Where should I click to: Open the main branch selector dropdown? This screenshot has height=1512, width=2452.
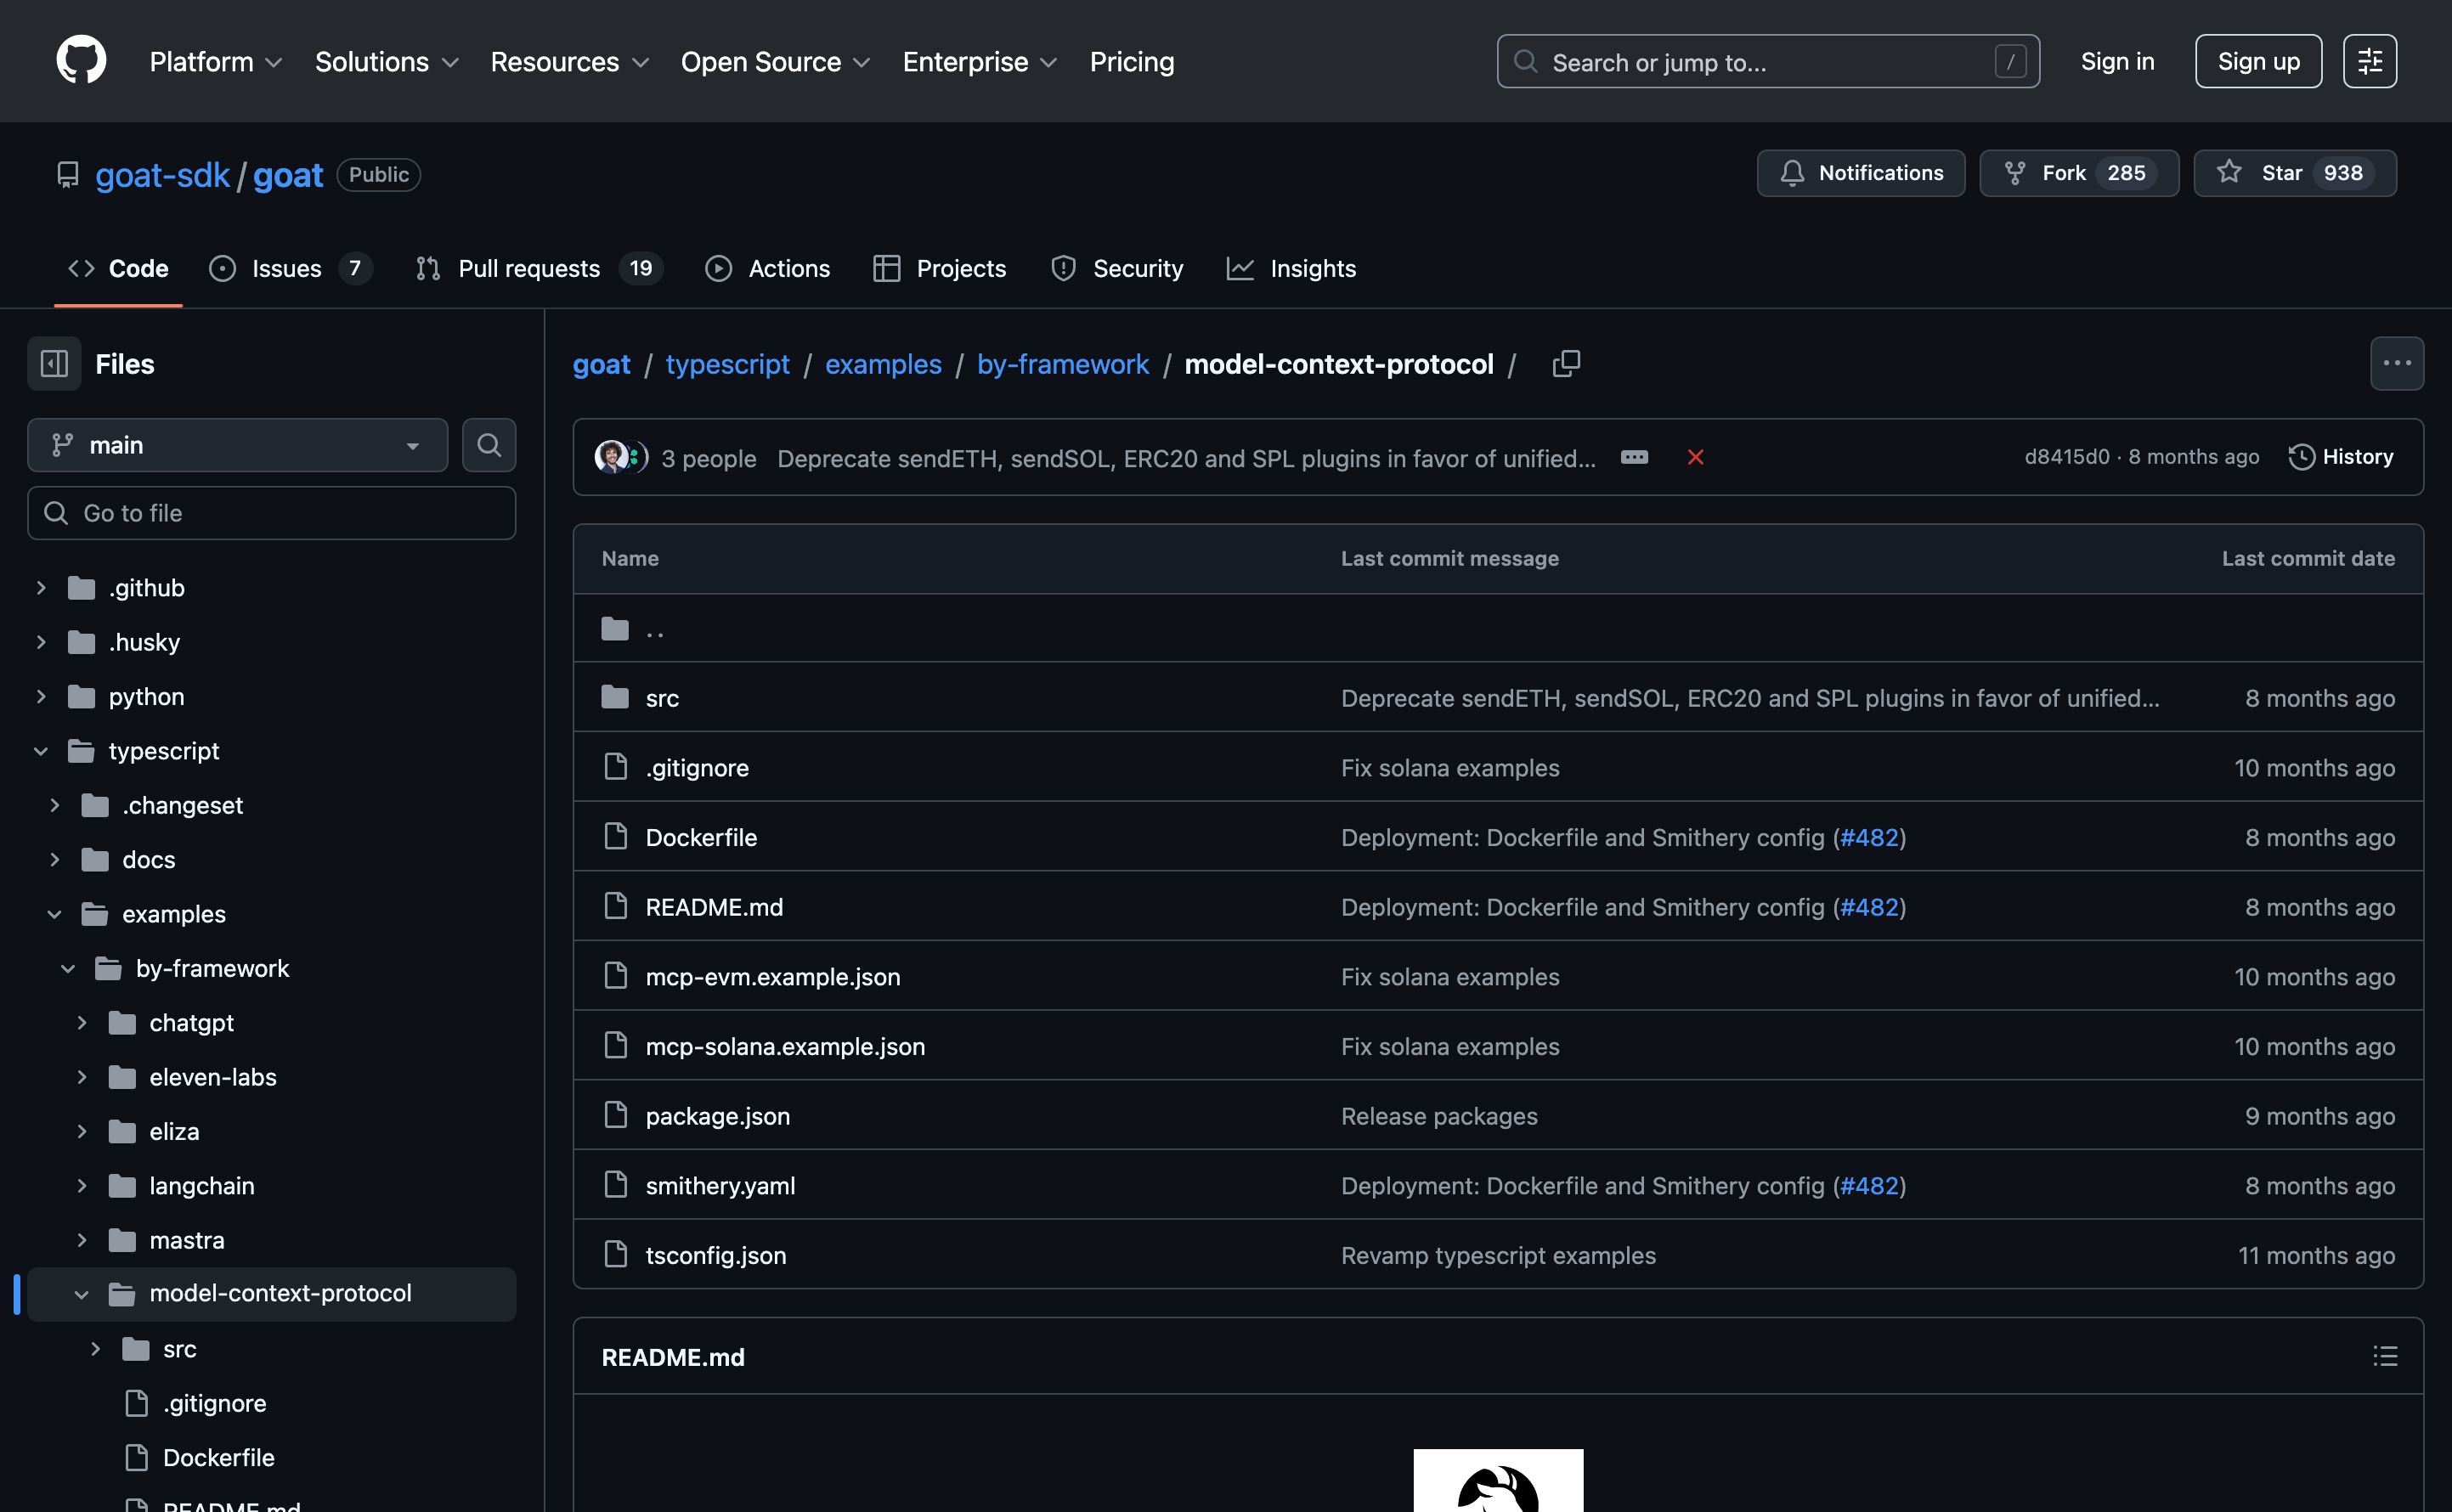coord(237,445)
